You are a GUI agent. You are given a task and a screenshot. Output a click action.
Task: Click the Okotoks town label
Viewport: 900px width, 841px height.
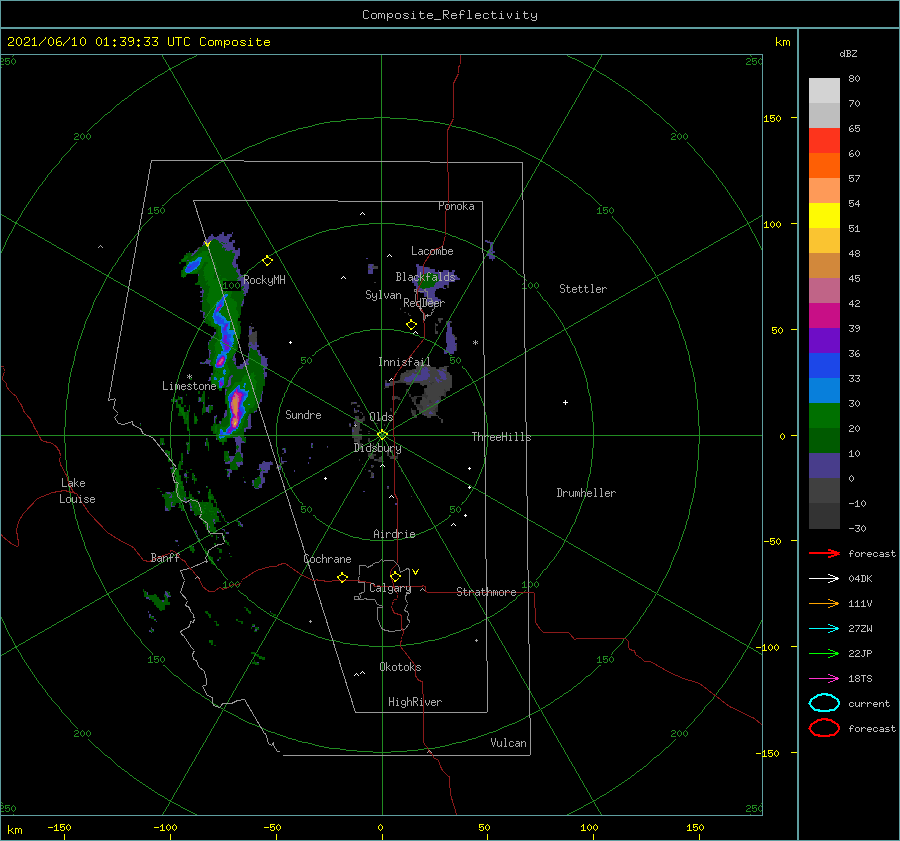coord(400,667)
